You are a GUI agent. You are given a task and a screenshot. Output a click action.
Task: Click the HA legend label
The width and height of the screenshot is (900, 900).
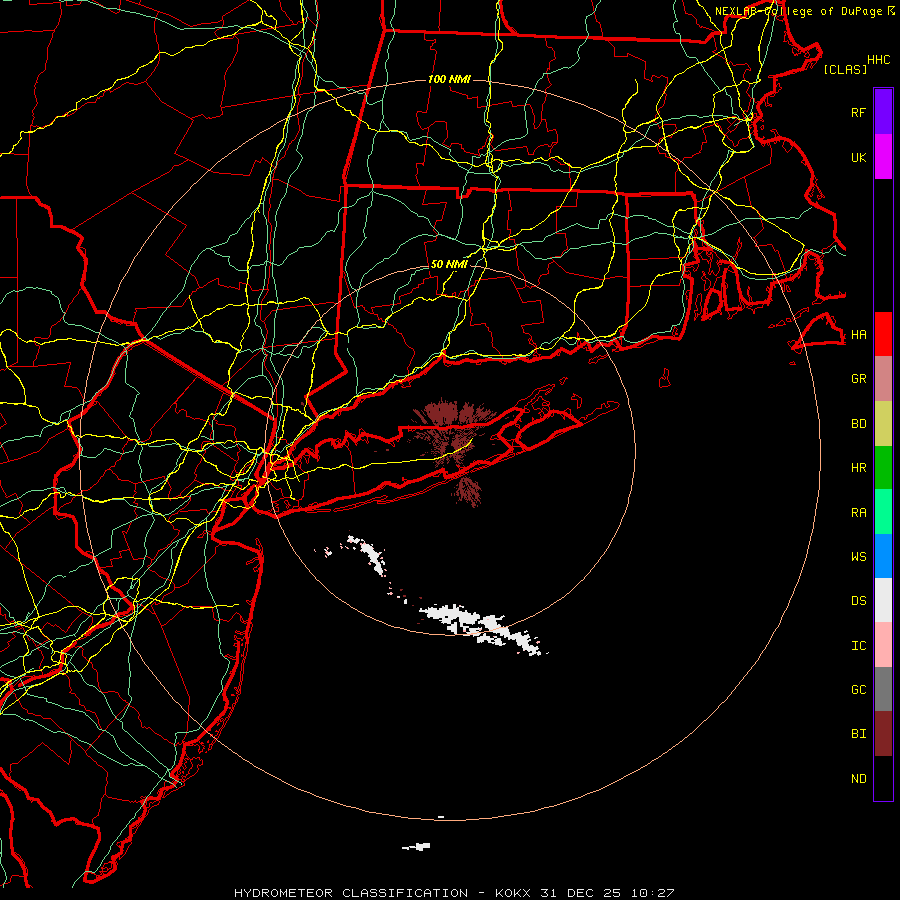click(858, 335)
